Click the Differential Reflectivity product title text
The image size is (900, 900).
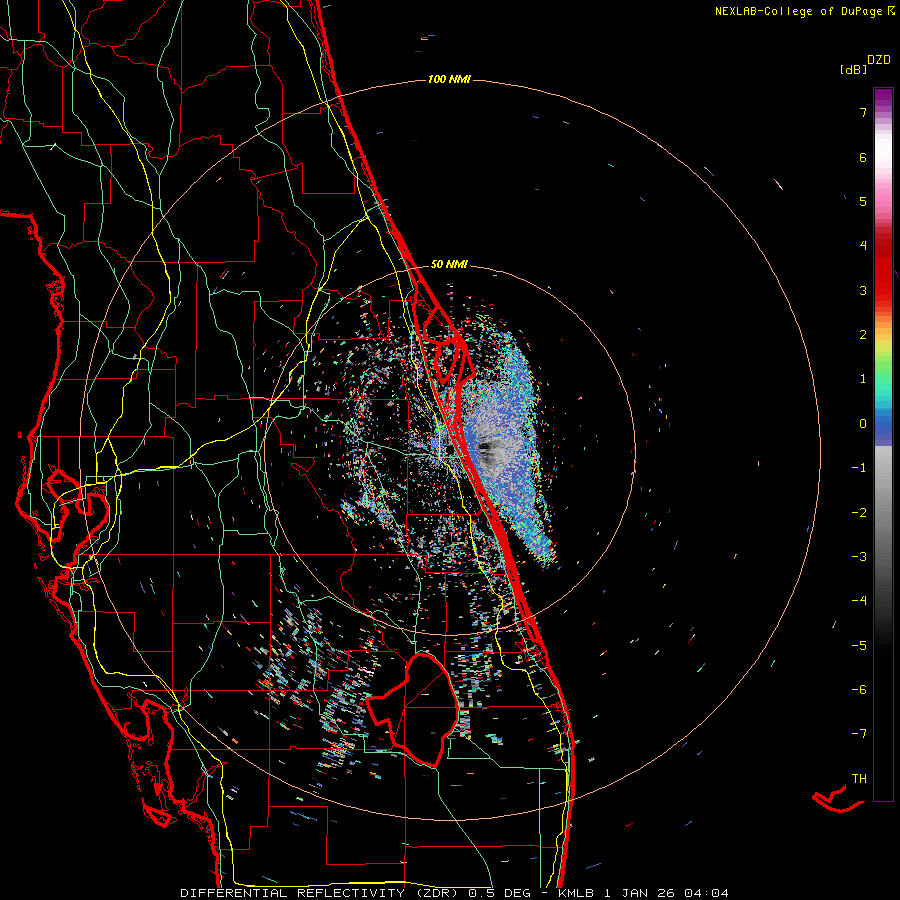pyautogui.click(x=320, y=893)
